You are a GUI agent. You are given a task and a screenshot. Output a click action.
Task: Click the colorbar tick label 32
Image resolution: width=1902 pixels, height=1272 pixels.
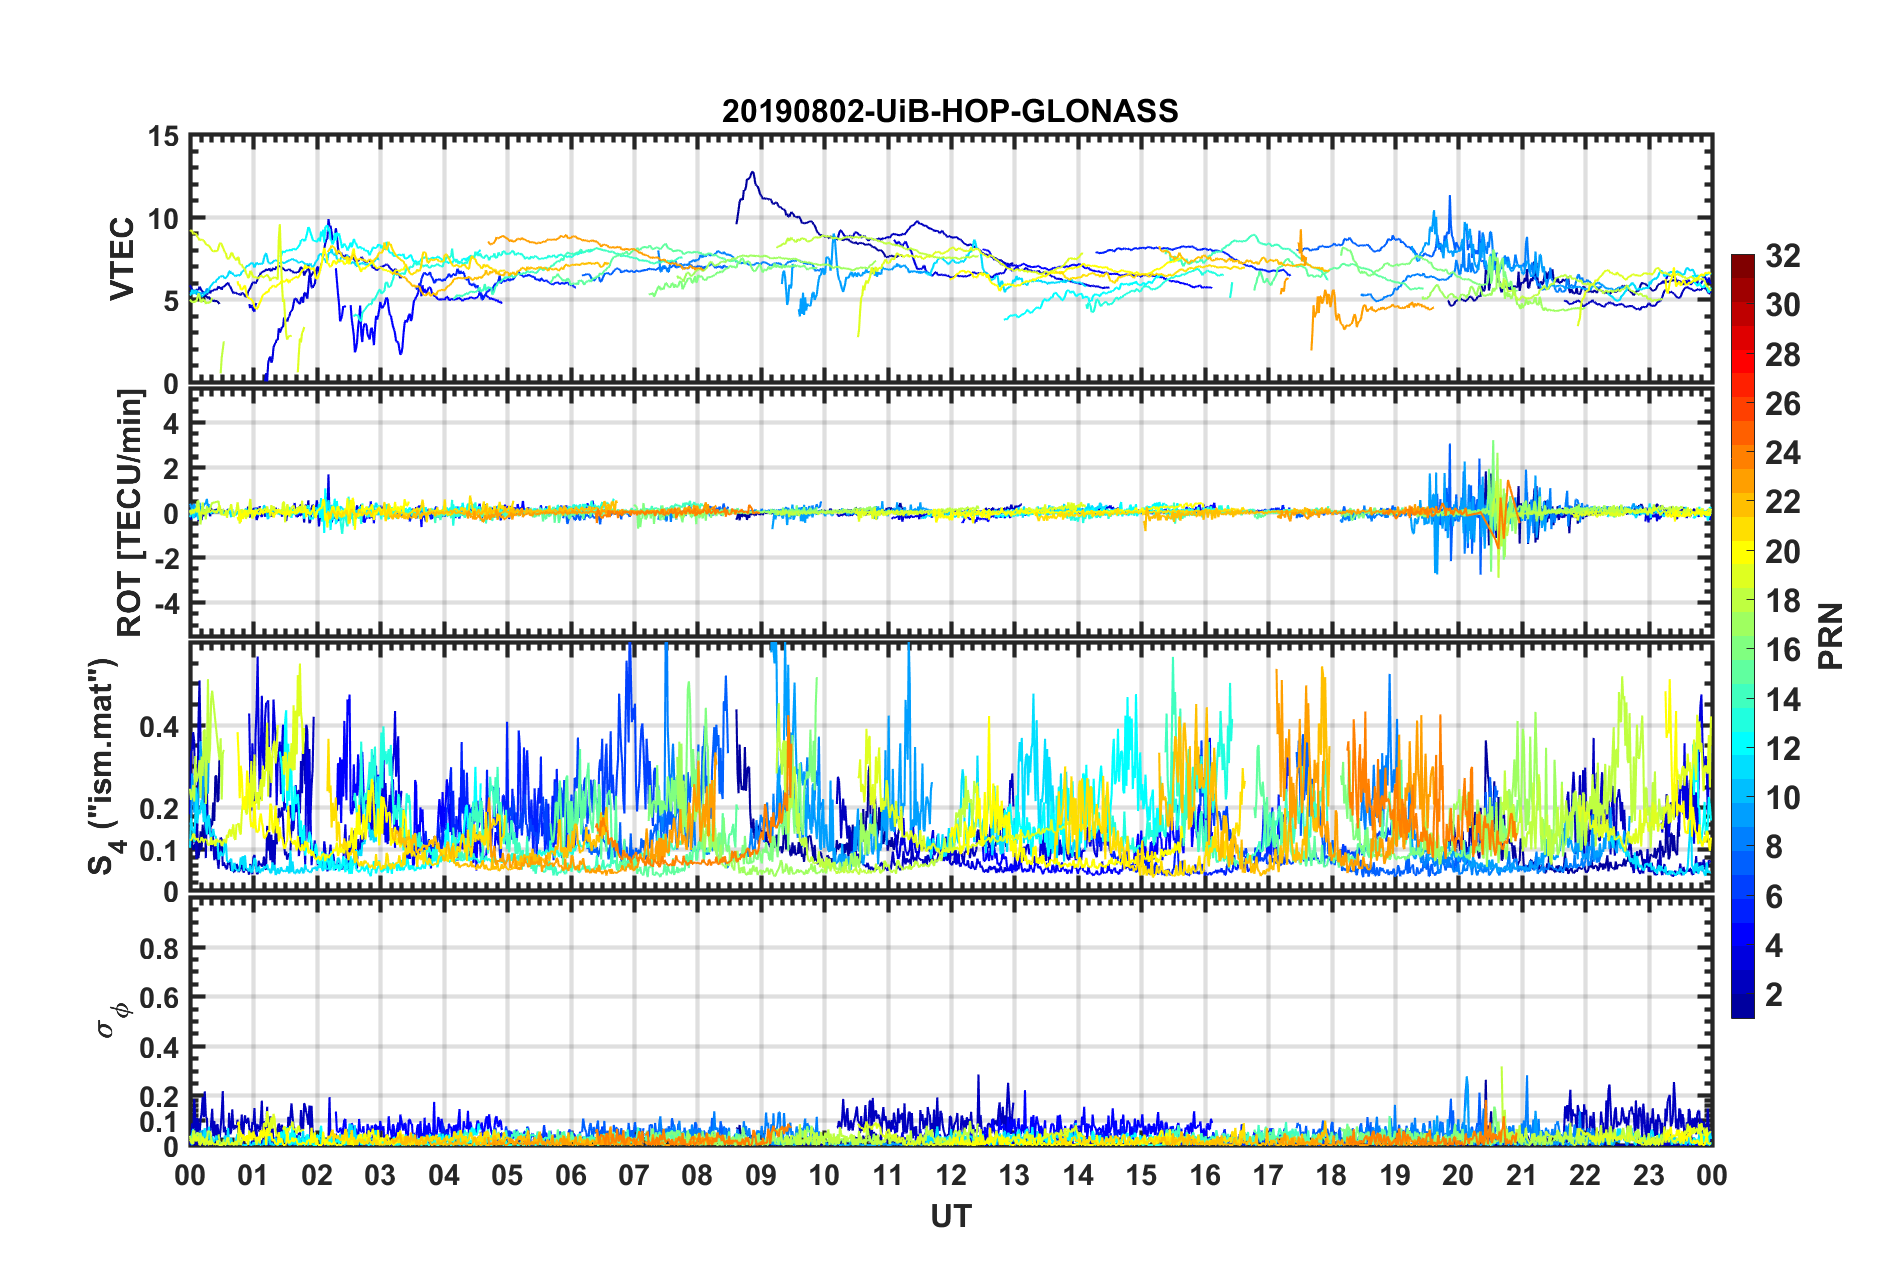point(1782,256)
